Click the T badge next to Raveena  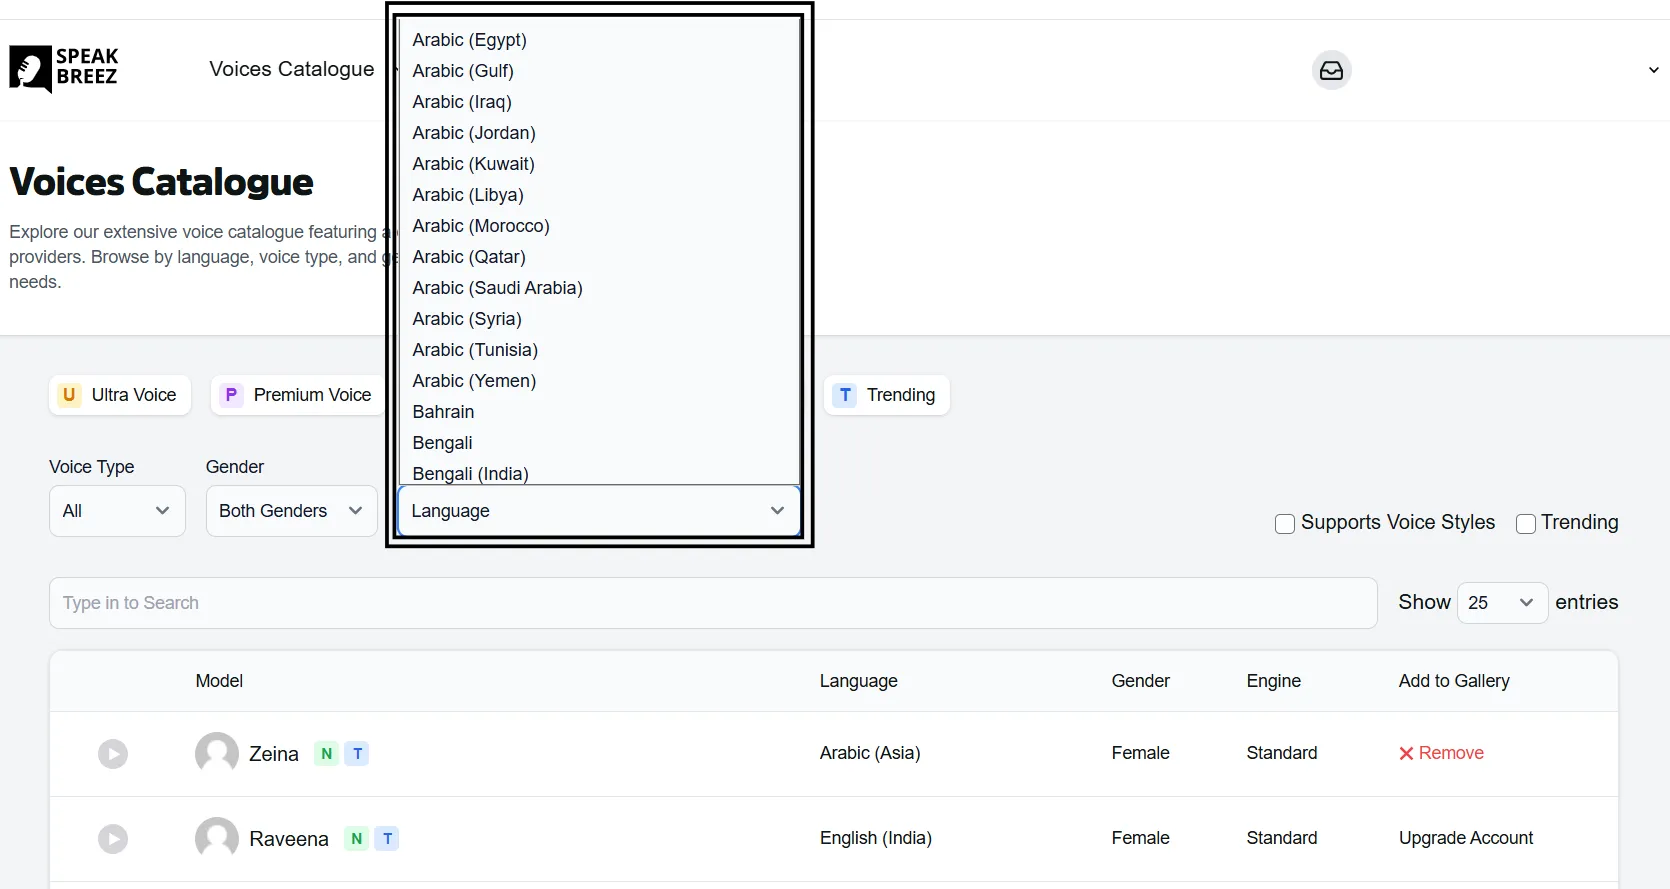click(x=387, y=839)
